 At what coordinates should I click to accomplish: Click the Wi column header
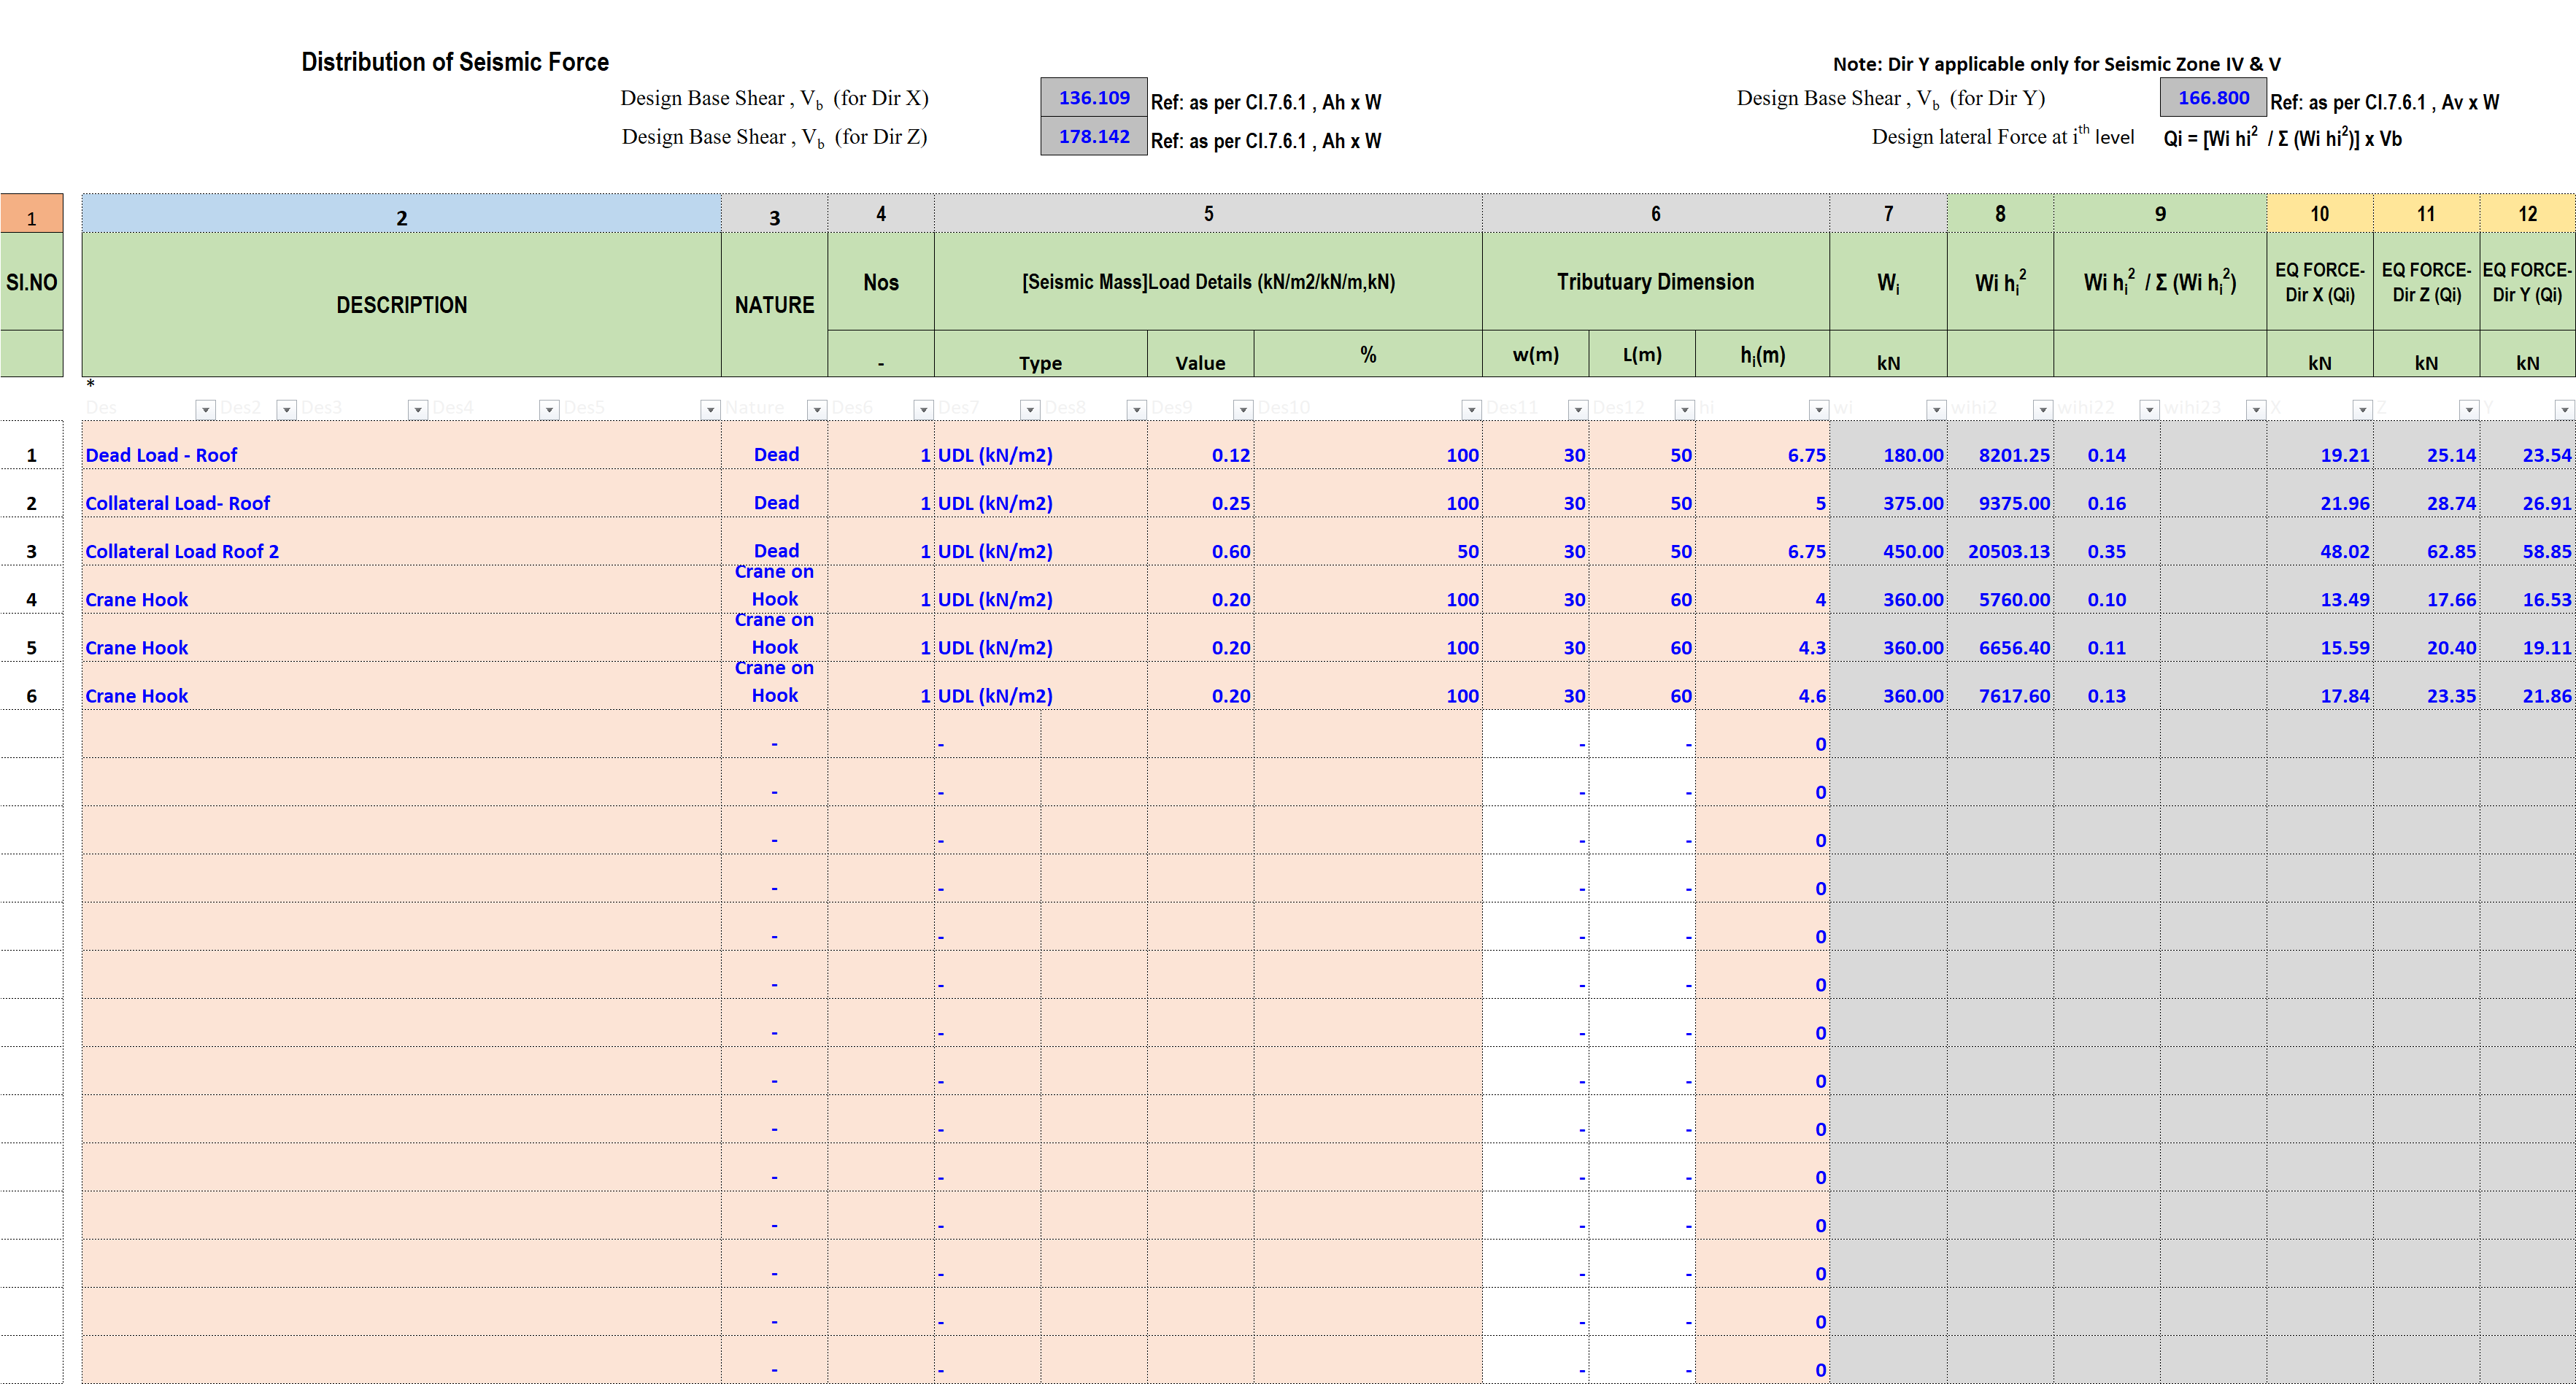[1888, 282]
